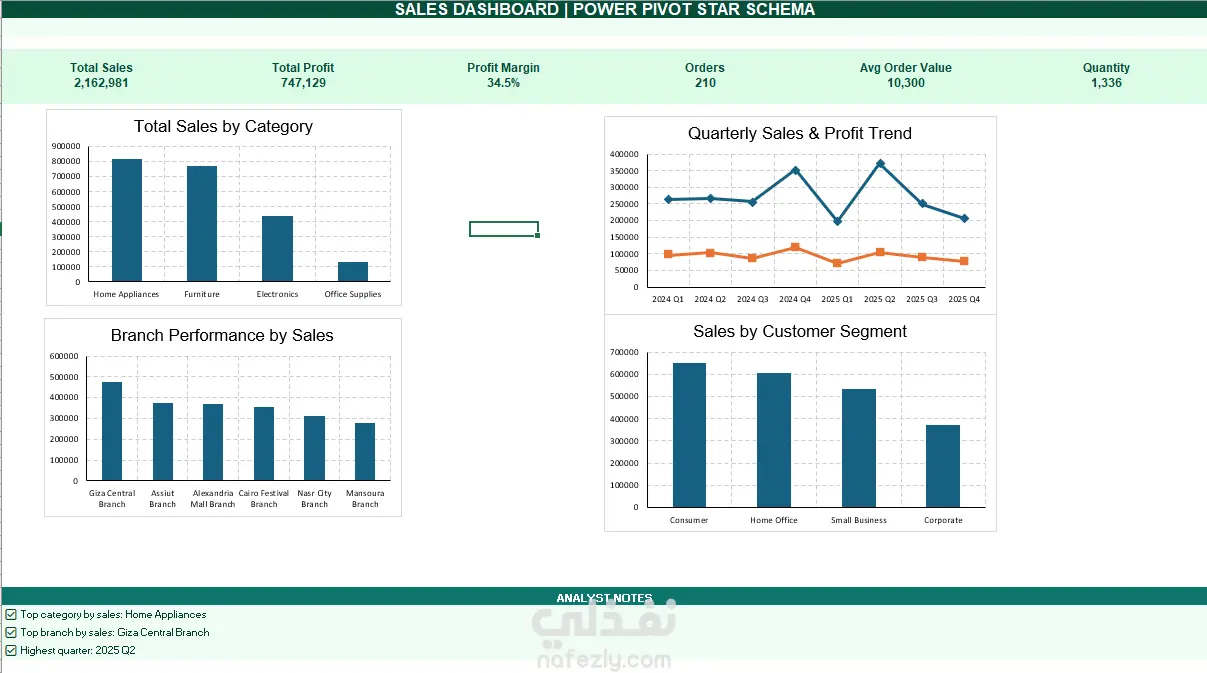The image size is (1207, 673).
Task: Click the Giza Central Branch bar
Action: tap(112, 431)
